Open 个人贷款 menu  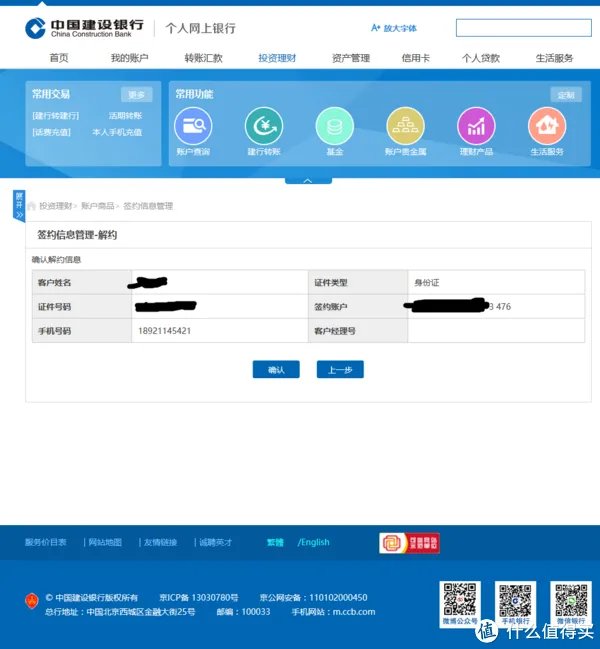(481, 58)
